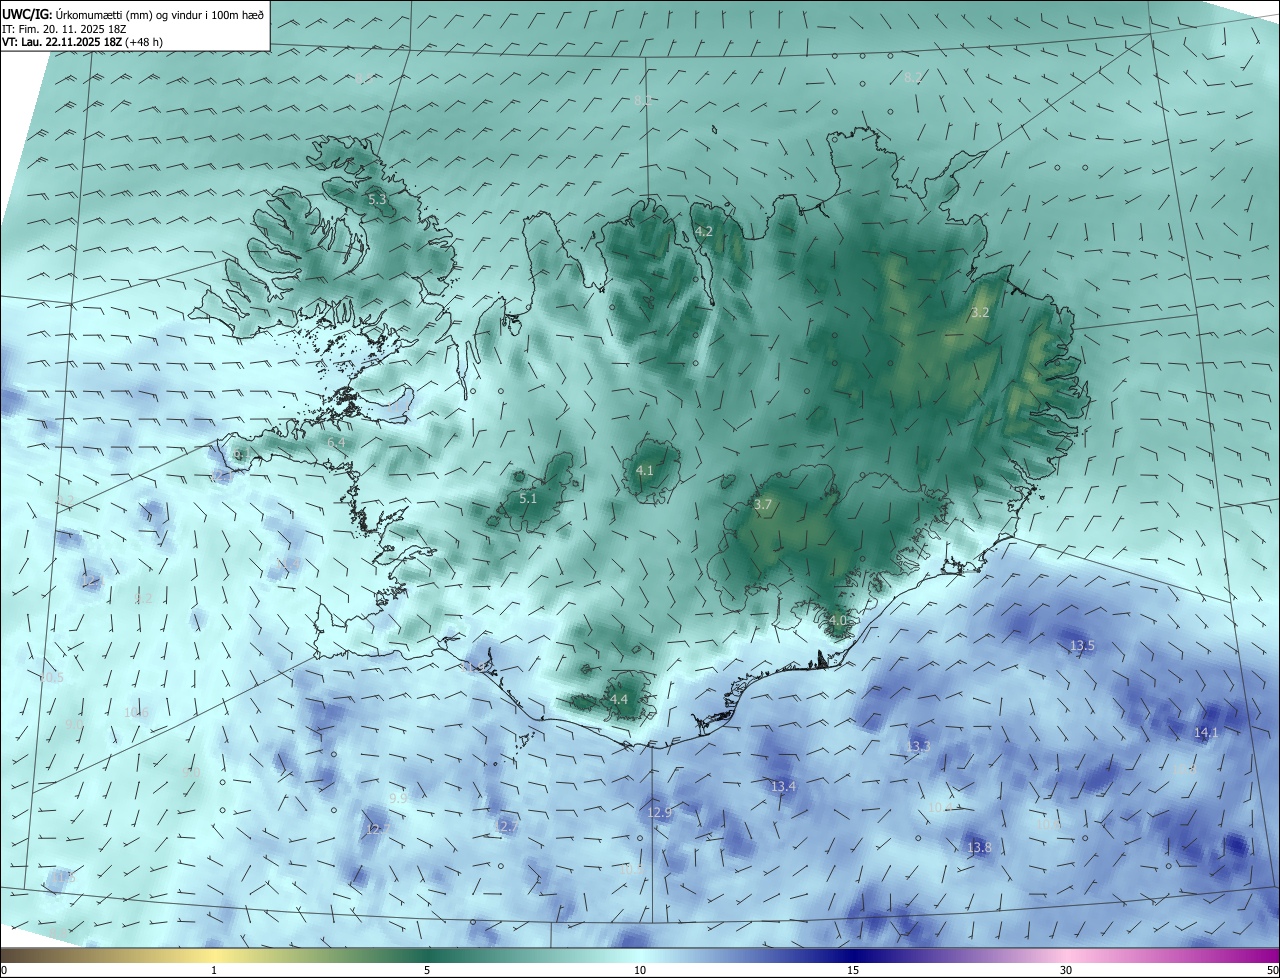Image resolution: width=1280 pixels, height=978 pixels.
Task: Click the 4.0 value near the southeast coast
Action: pyautogui.click(x=838, y=620)
